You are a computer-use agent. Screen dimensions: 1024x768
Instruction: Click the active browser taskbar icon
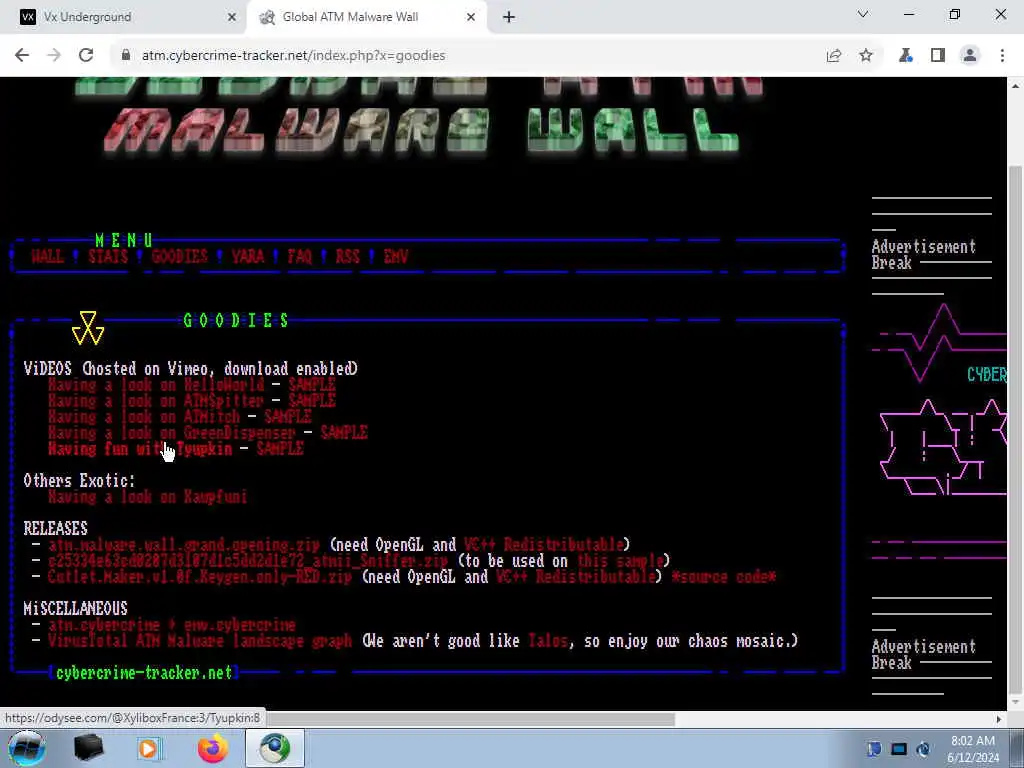coord(275,748)
